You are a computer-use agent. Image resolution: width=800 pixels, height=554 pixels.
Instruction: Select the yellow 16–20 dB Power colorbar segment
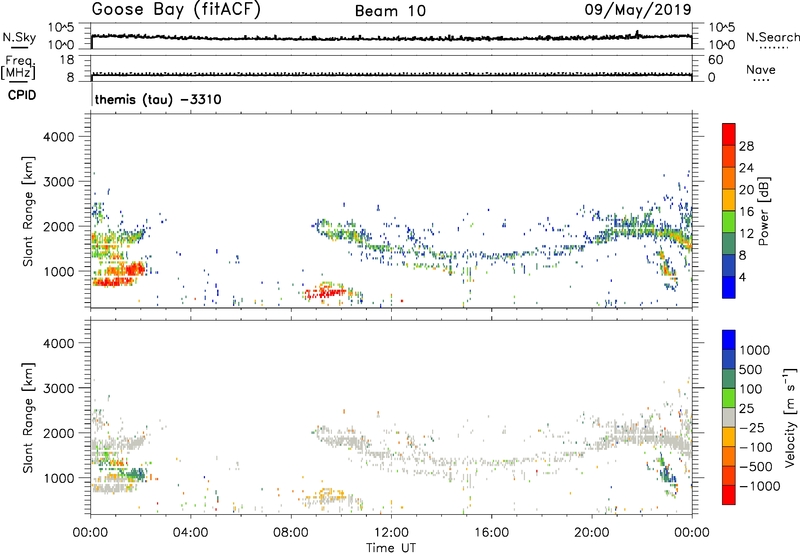pyautogui.click(x=729, y=200)
